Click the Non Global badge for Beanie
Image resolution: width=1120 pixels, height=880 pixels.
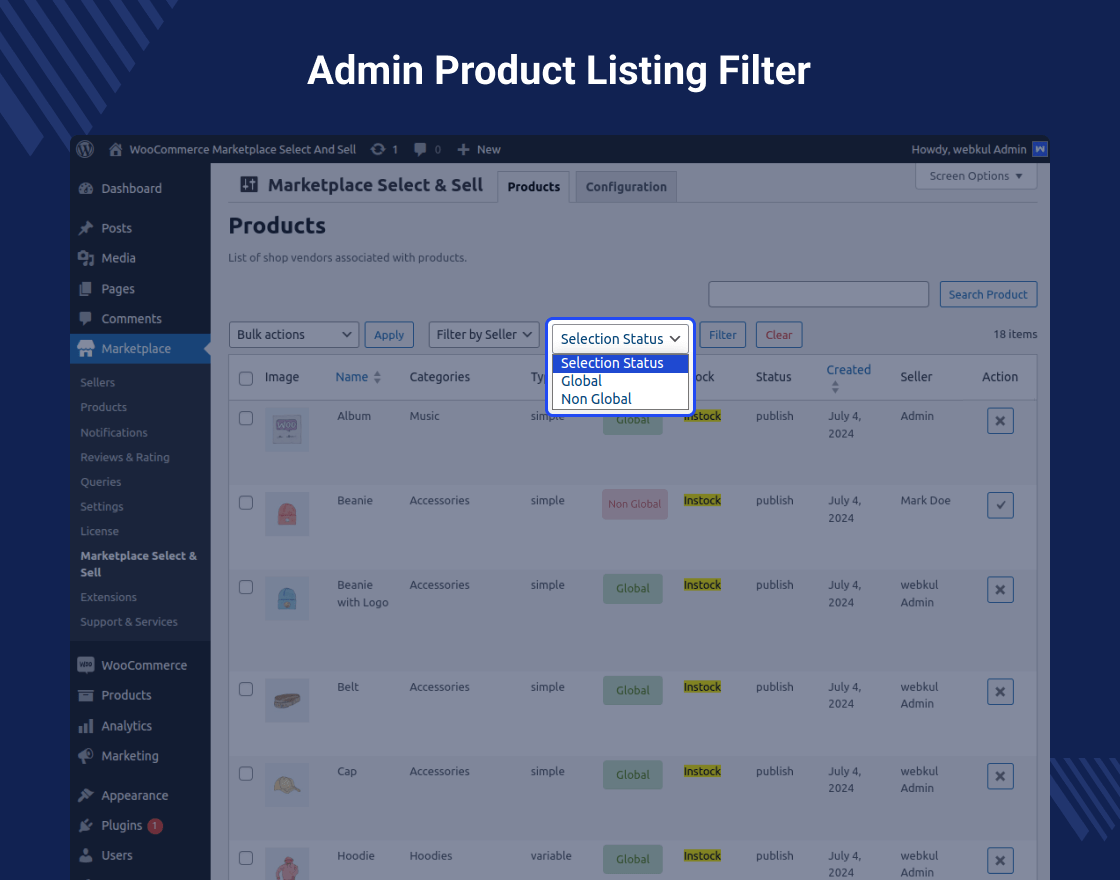click(x=634, y=504)
